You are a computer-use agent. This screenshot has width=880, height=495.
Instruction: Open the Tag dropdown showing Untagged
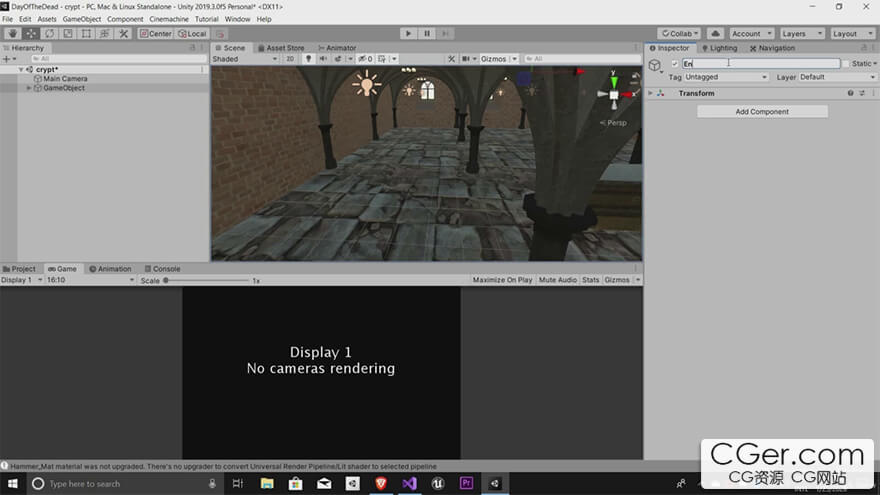pyautogui.click(x=726, y=77)
